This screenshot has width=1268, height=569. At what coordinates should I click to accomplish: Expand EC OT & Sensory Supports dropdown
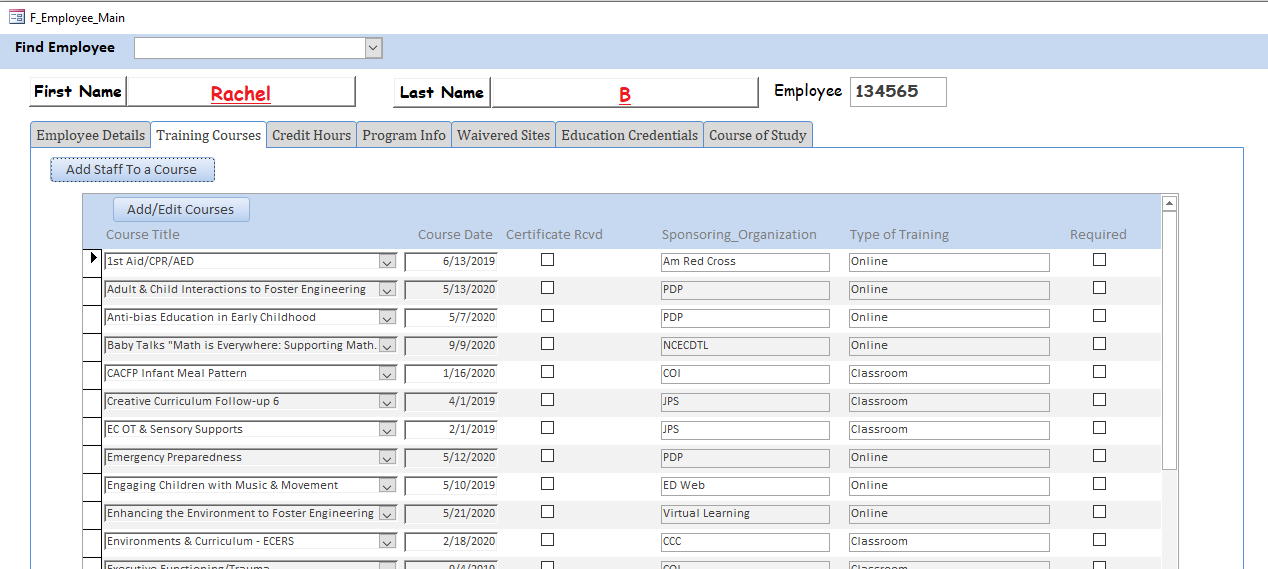(387, 430)
